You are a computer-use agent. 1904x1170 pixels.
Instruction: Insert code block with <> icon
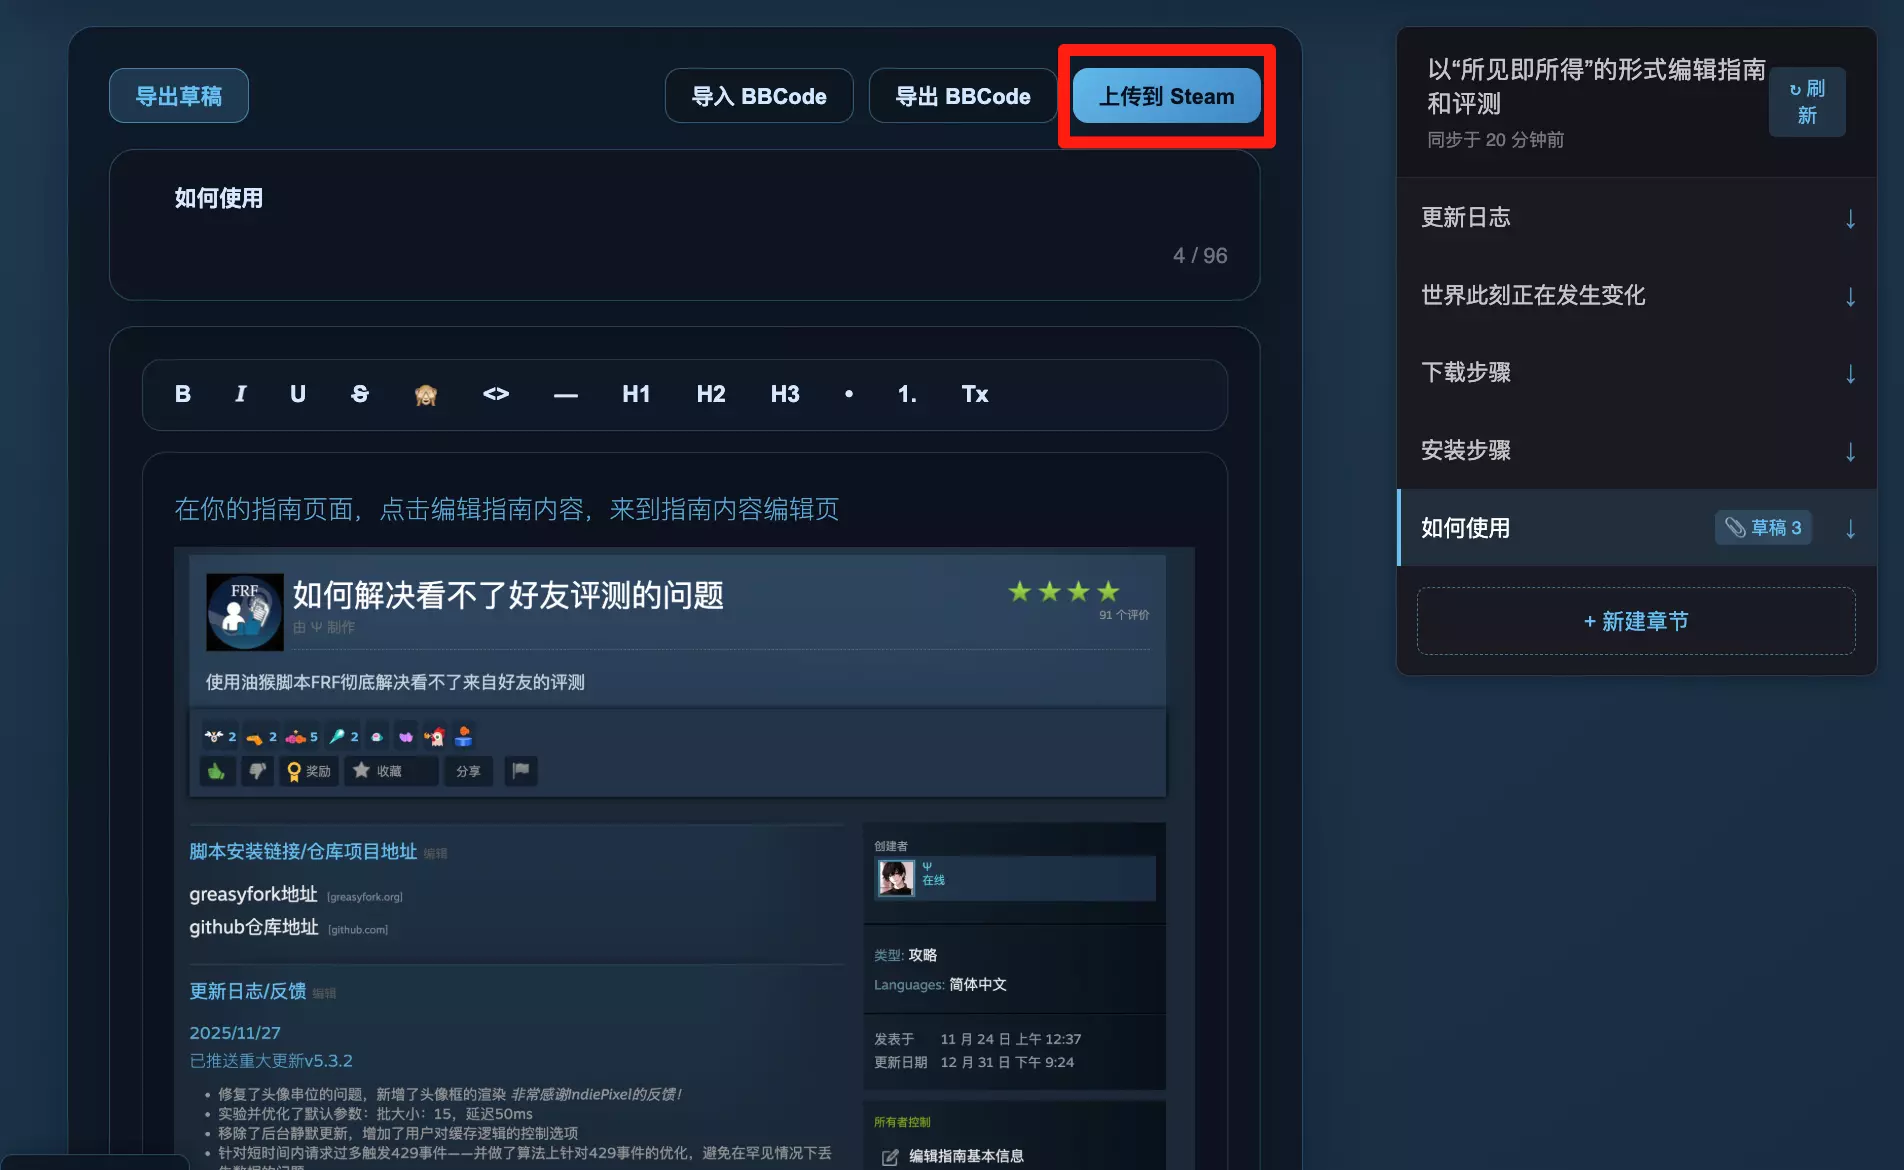496,394
